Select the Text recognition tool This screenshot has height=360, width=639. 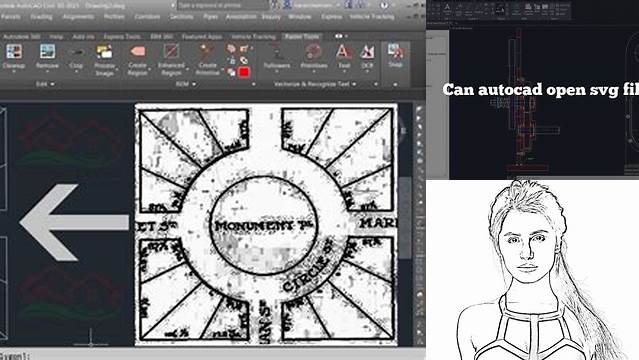(344, 57)
